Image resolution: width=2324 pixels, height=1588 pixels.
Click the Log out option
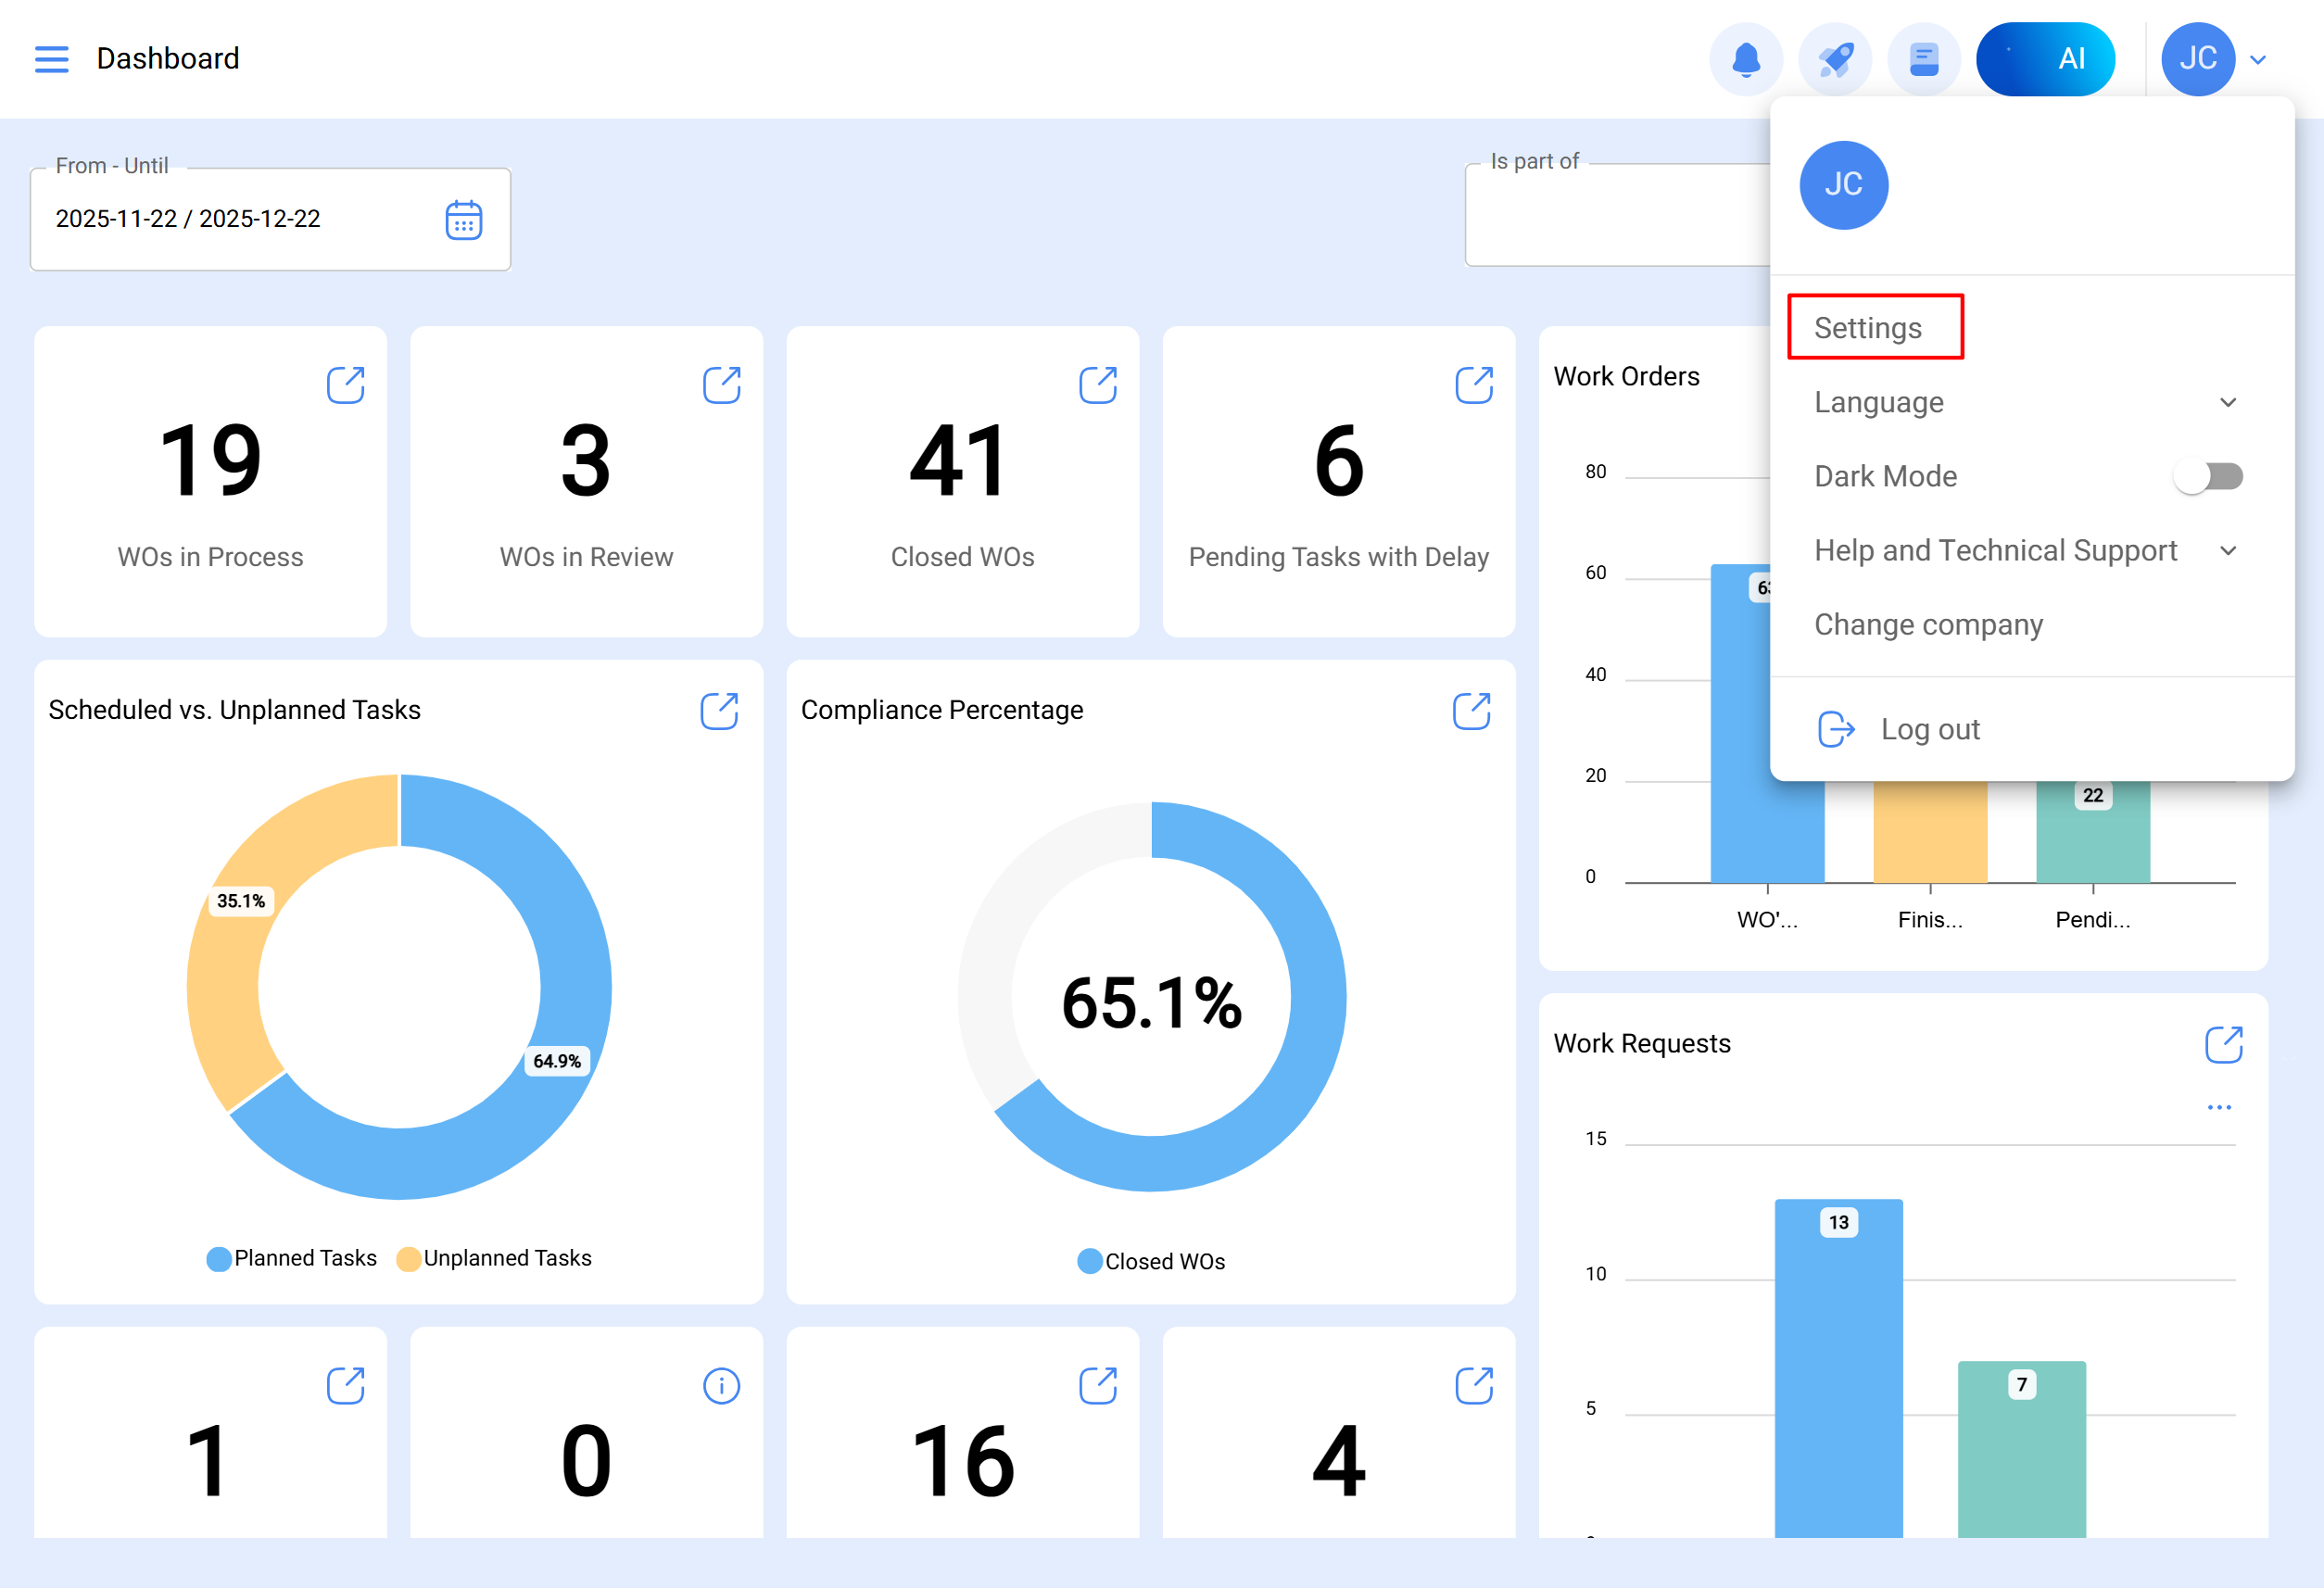tap(1928, 729)
